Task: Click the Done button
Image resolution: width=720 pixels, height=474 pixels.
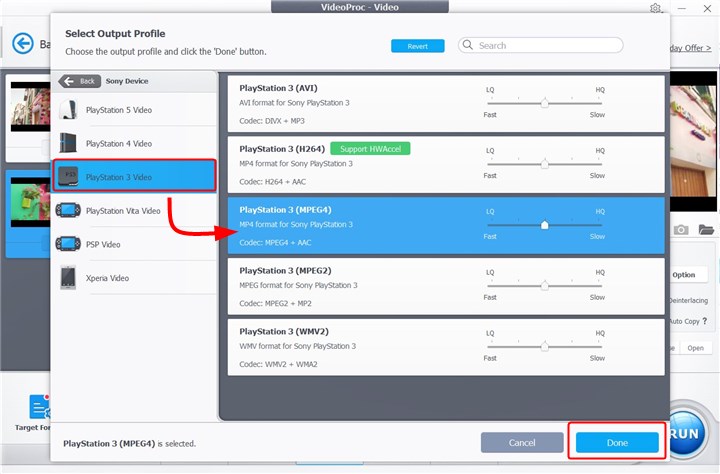Action: pos(617,443)
